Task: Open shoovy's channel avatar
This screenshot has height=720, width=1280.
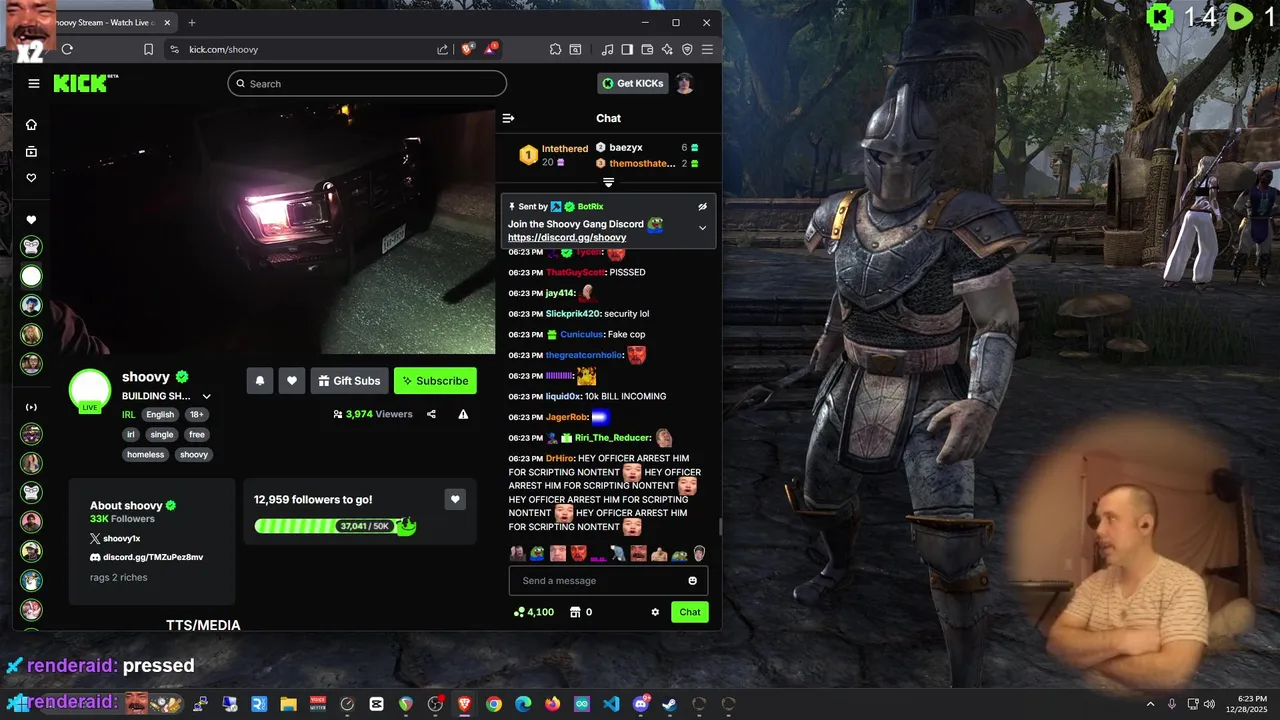Action: [90, 390]
